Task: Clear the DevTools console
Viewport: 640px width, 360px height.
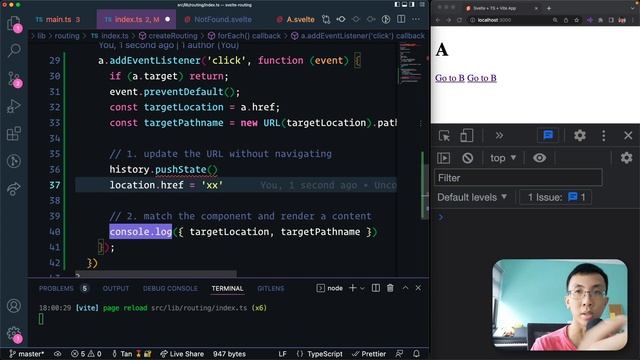Action: [x=467, y=158]
